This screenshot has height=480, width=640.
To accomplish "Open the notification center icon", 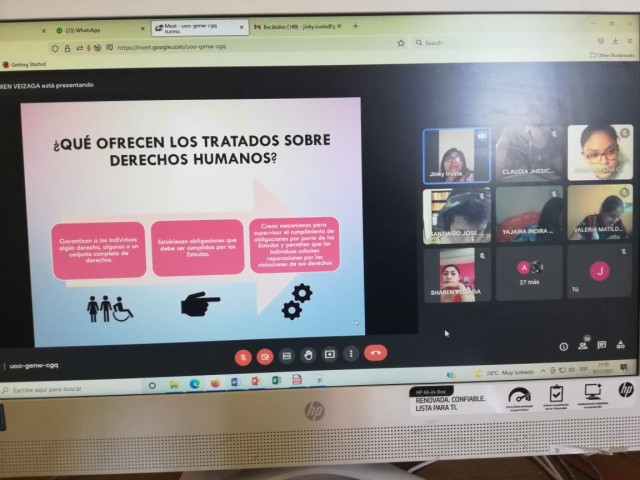I will point(624,368).
